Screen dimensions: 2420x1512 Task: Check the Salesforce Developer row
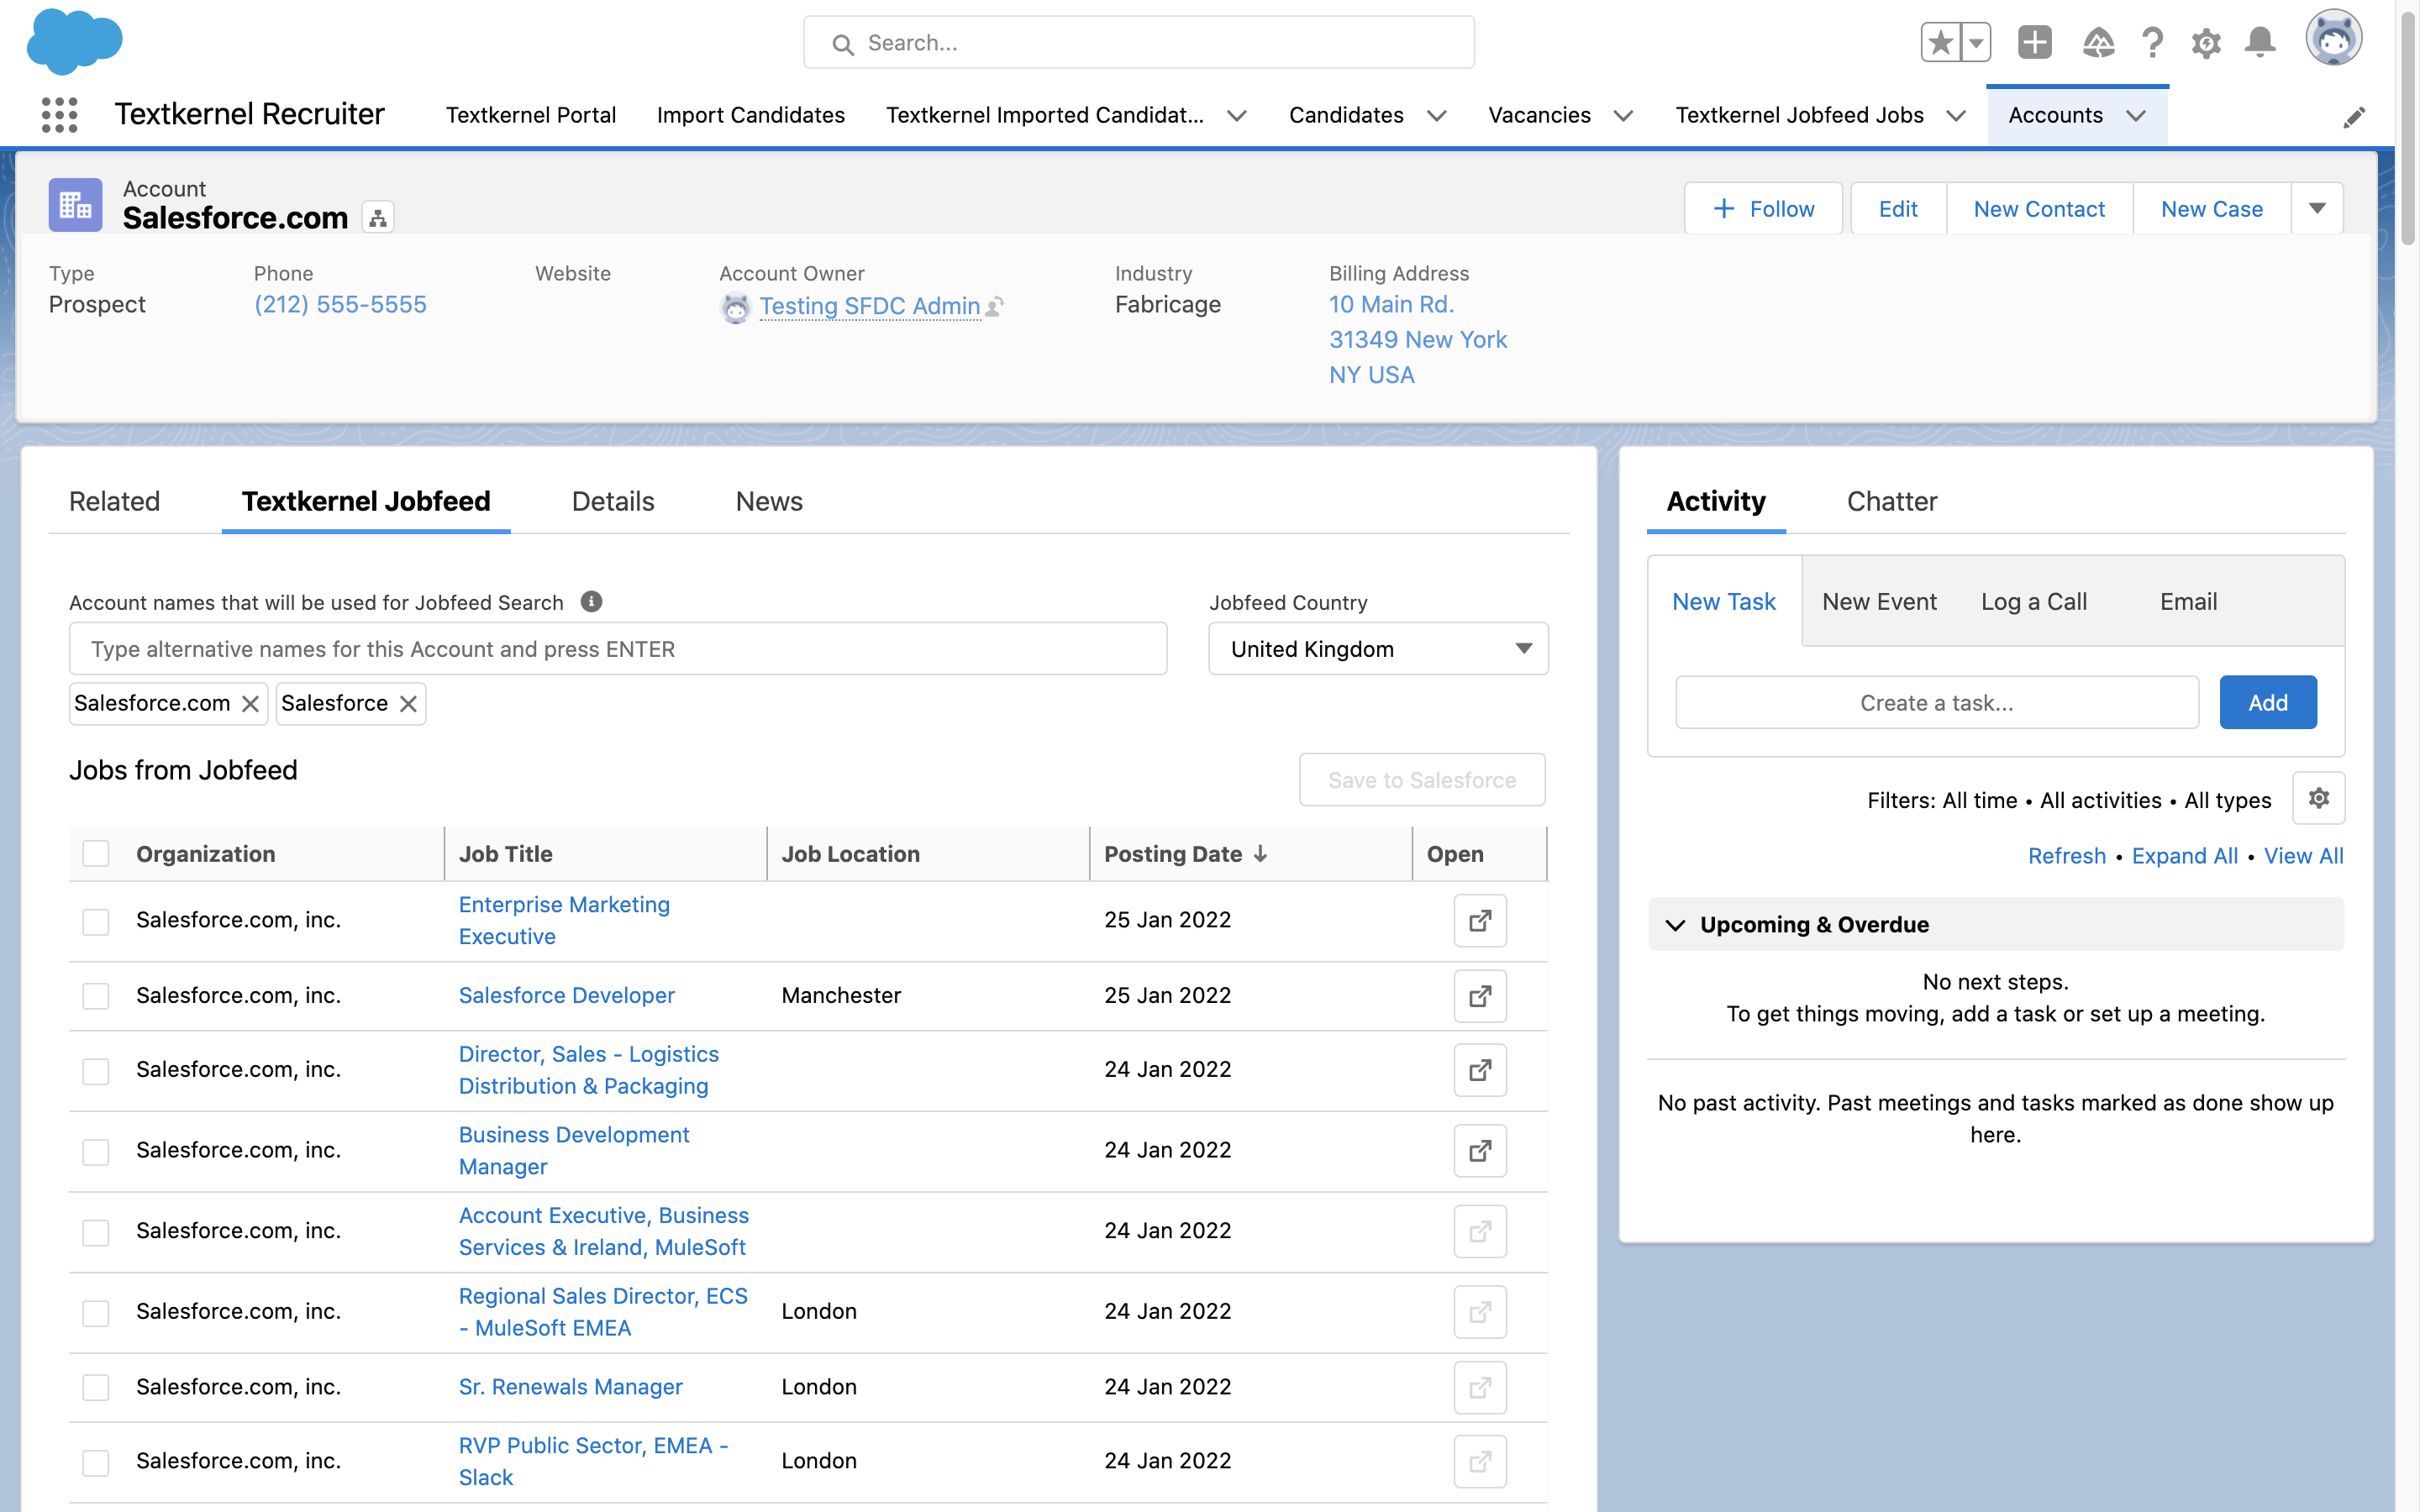tap(96, 996)
